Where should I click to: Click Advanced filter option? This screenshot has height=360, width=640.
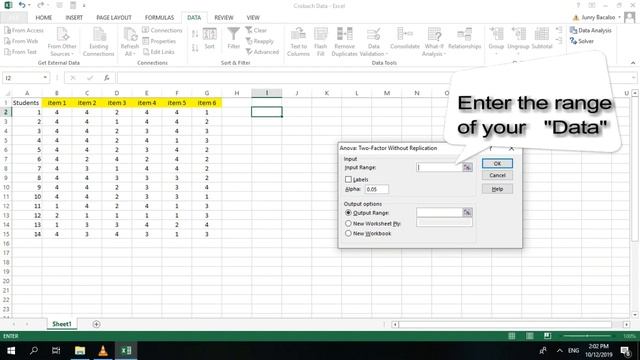(262, 52)
